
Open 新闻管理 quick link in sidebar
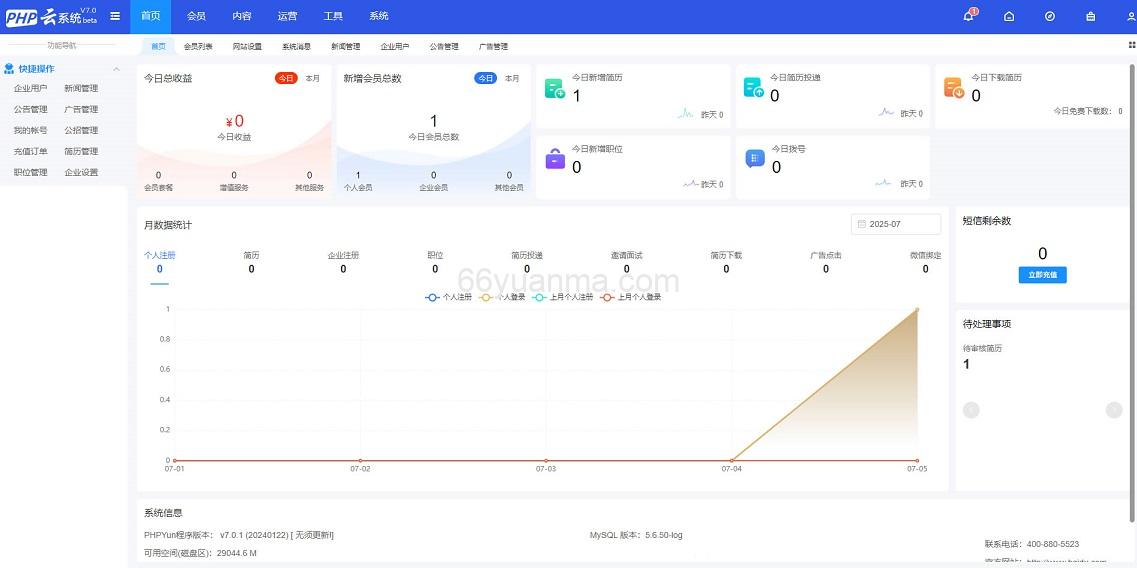pyautogui.click(x=81, y=89)
